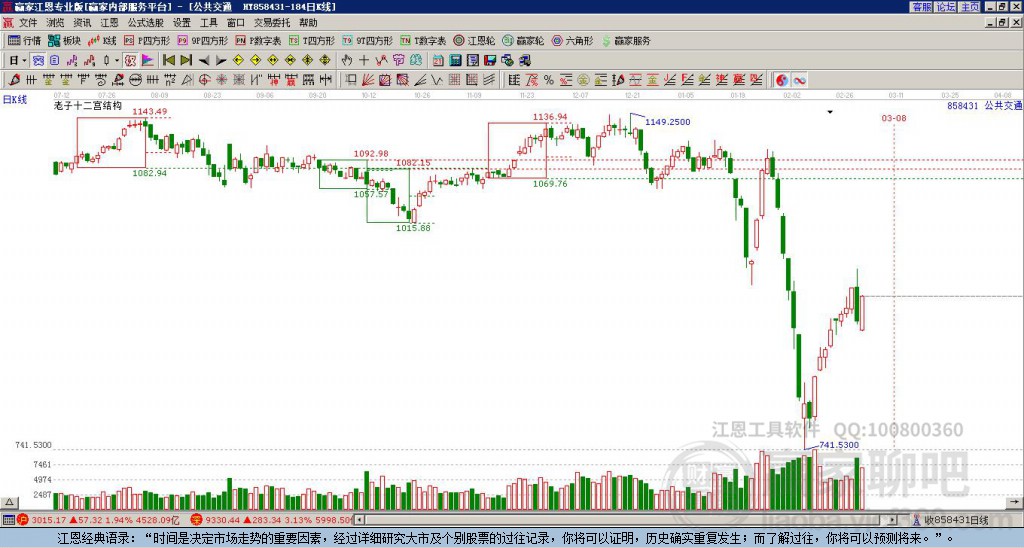
Task: Click the 板块 toolbar button
Action: point(64,40)
